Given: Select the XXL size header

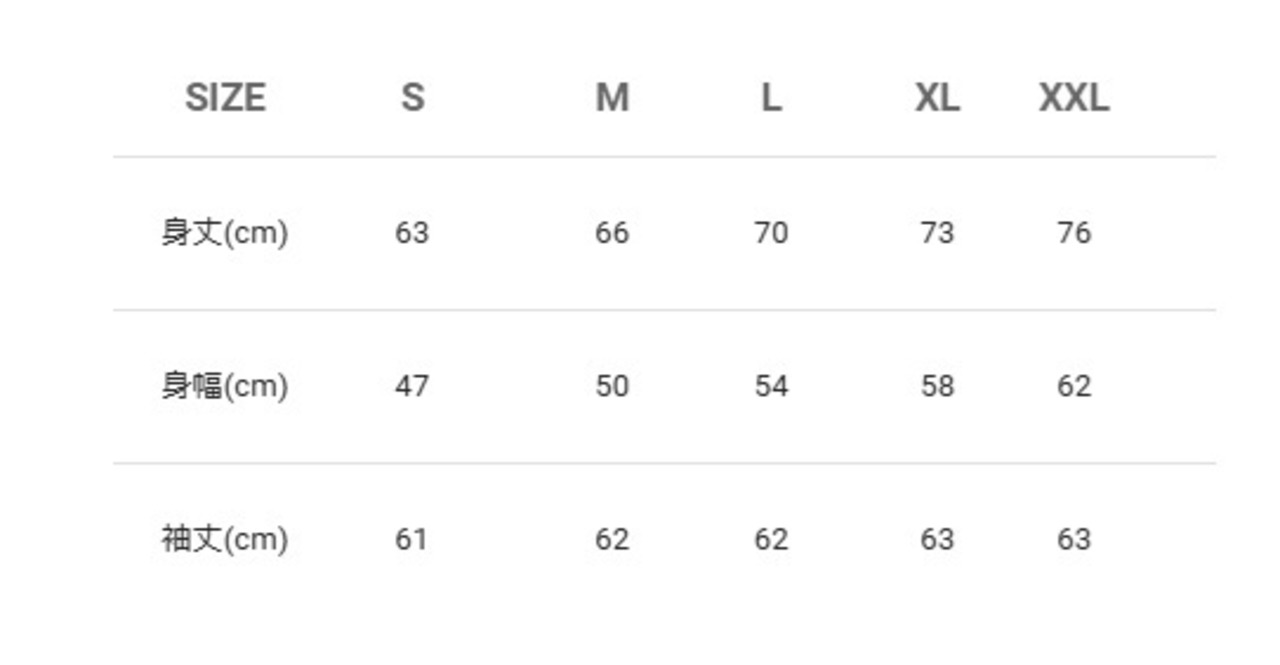Looking at the screenshot, I should click(x=1074, y=98).
